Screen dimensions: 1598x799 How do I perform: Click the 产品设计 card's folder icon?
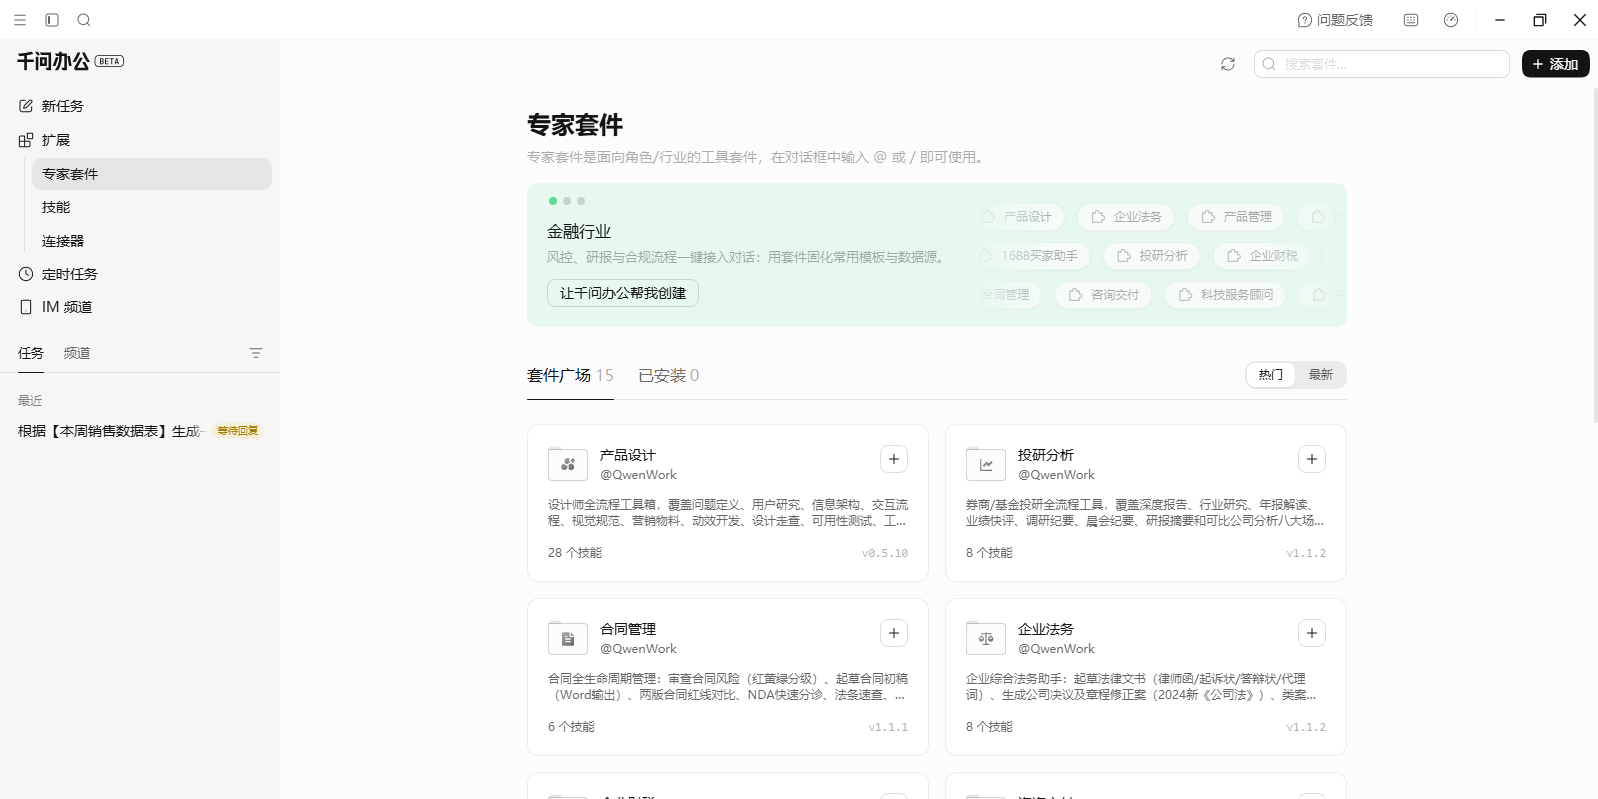pyautogui.click(x=568, y=464)
